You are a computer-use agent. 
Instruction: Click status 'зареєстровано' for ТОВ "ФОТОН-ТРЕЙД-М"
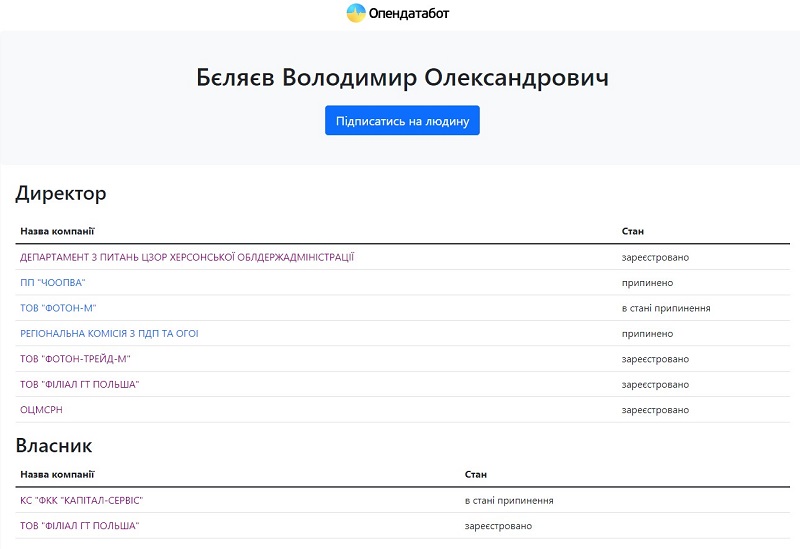pos(655,359)
